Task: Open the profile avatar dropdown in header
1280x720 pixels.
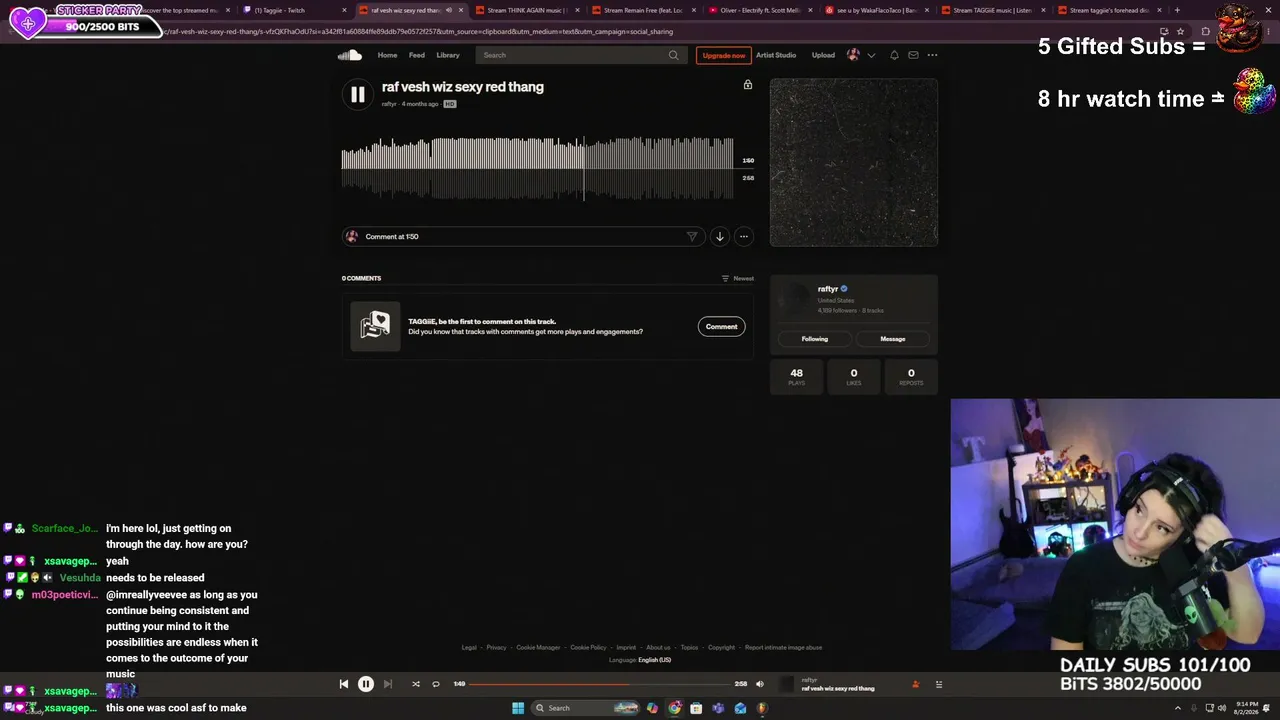Action: coord(861,55)
